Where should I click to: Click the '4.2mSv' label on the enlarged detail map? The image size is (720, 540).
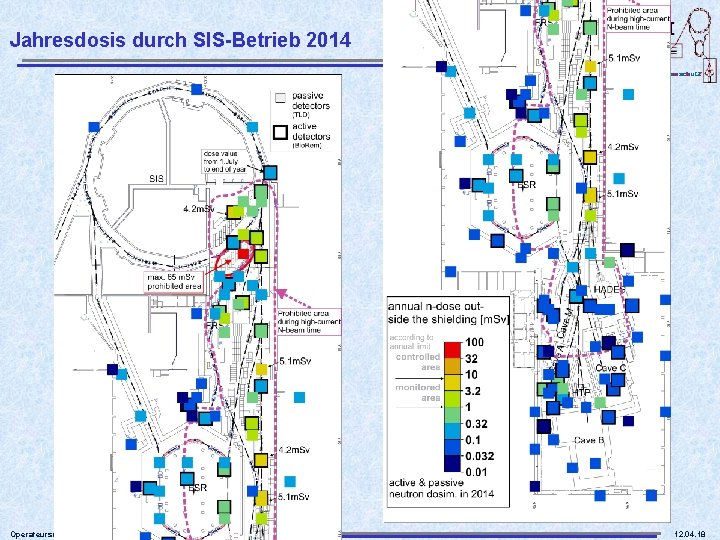(x=623, y=147)
